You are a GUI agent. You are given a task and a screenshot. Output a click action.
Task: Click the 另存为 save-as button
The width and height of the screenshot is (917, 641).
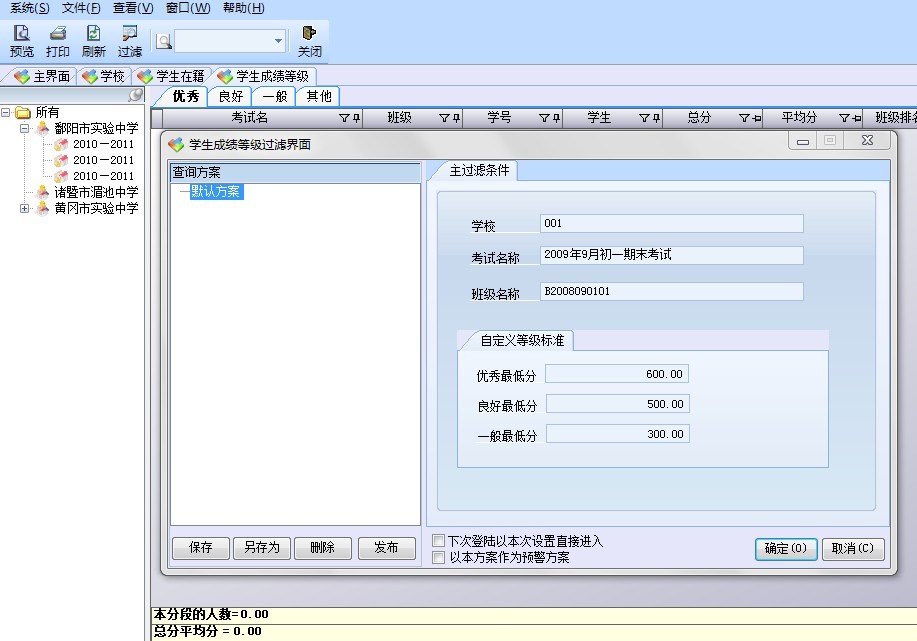pyautogui.click(x=262, y=548)
